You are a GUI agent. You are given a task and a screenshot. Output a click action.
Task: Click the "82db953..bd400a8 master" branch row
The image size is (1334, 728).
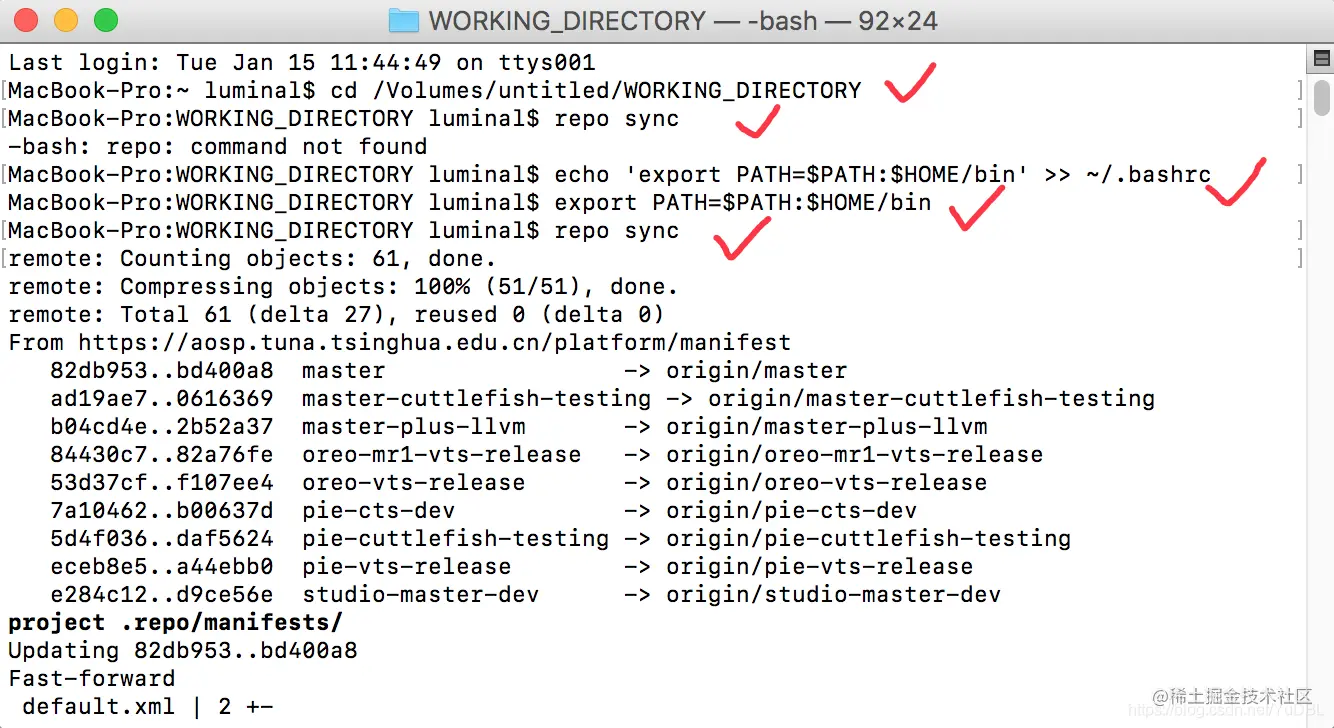[x=449, y=371]
